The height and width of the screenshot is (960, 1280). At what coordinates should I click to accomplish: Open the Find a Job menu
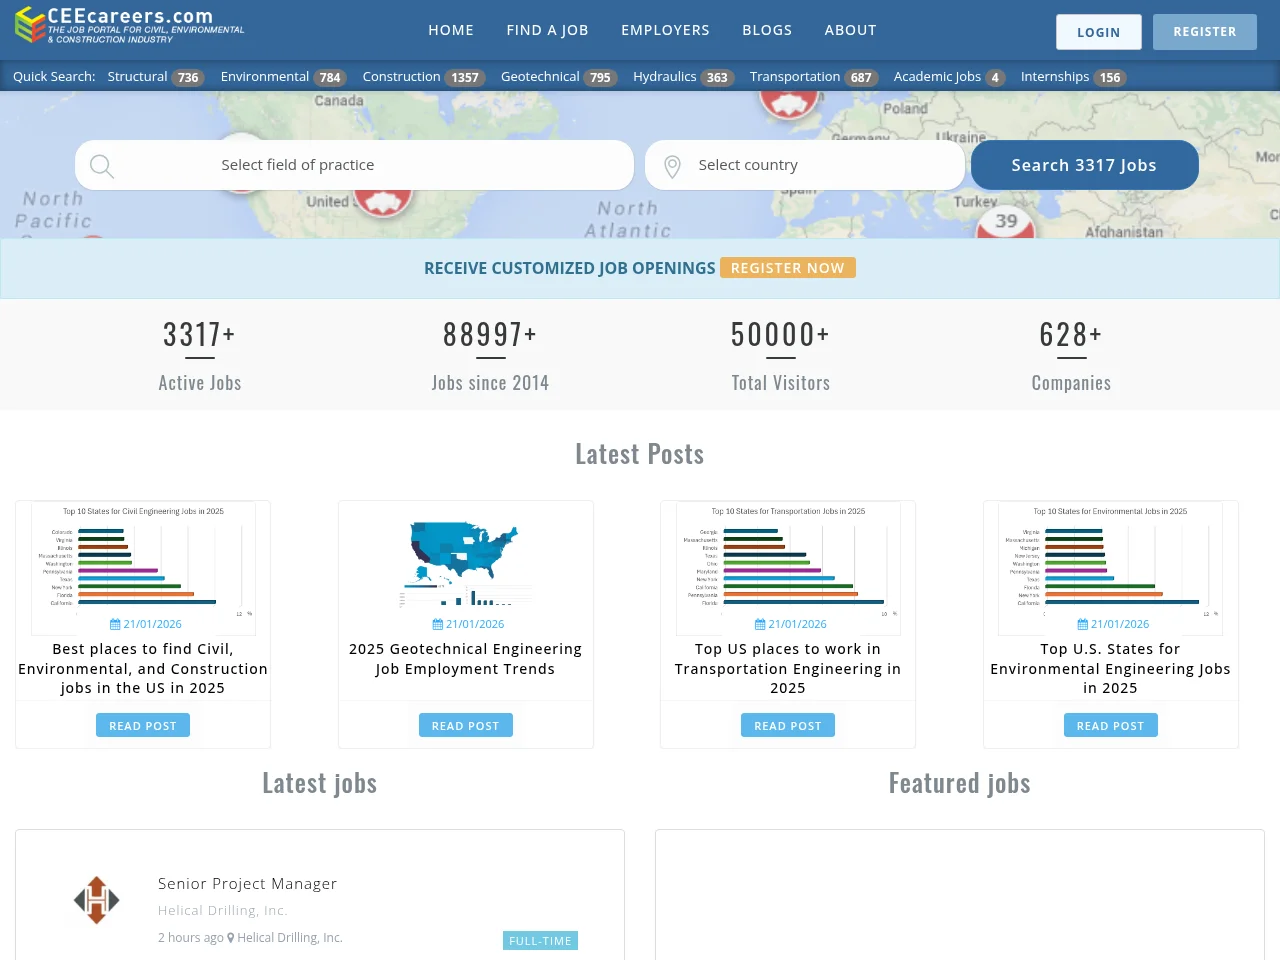point(547,30)
